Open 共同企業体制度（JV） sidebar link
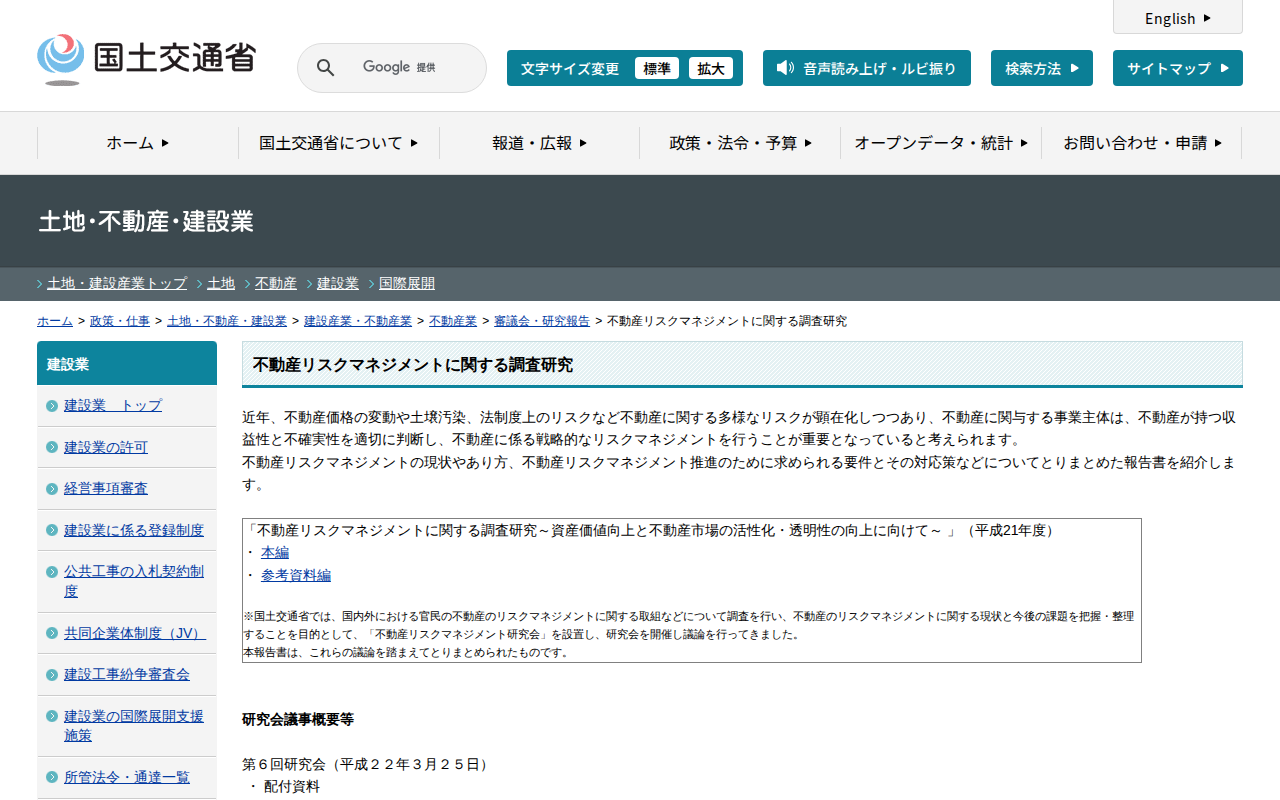Viewport: 1280px width, 800px height. 135,633
